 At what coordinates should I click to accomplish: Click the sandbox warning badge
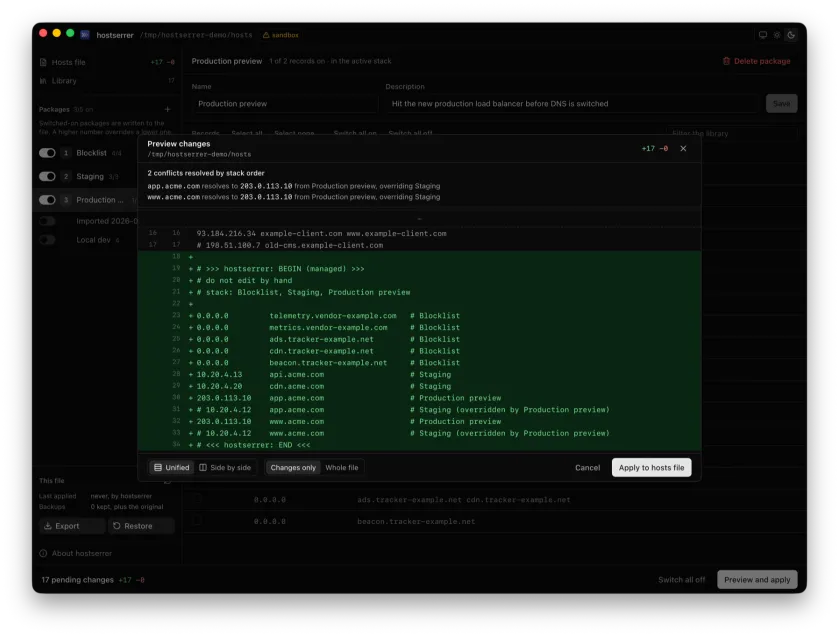coord(280,35)
